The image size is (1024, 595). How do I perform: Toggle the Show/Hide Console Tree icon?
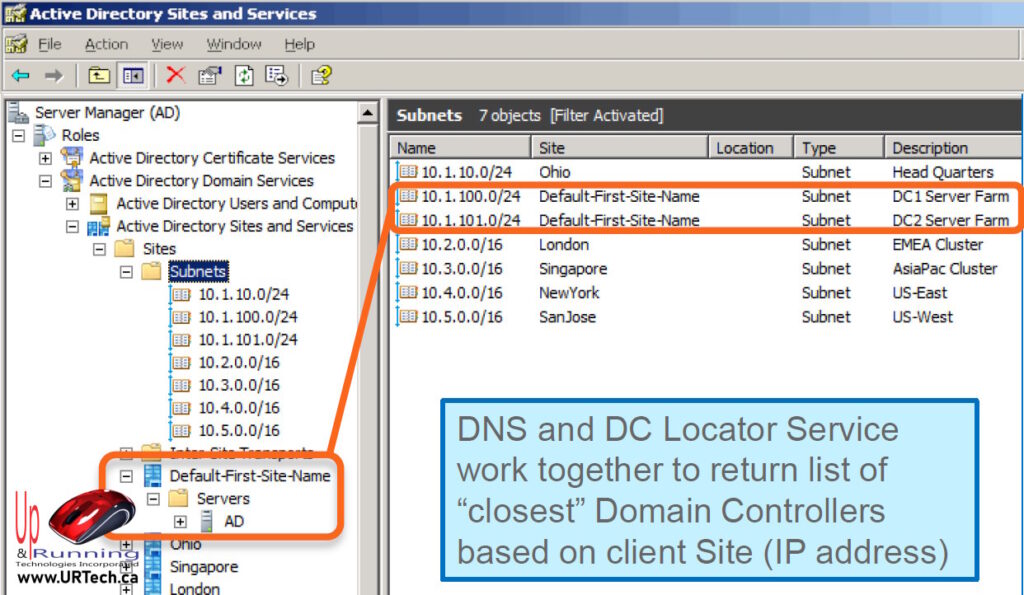[x=131, y=76]
